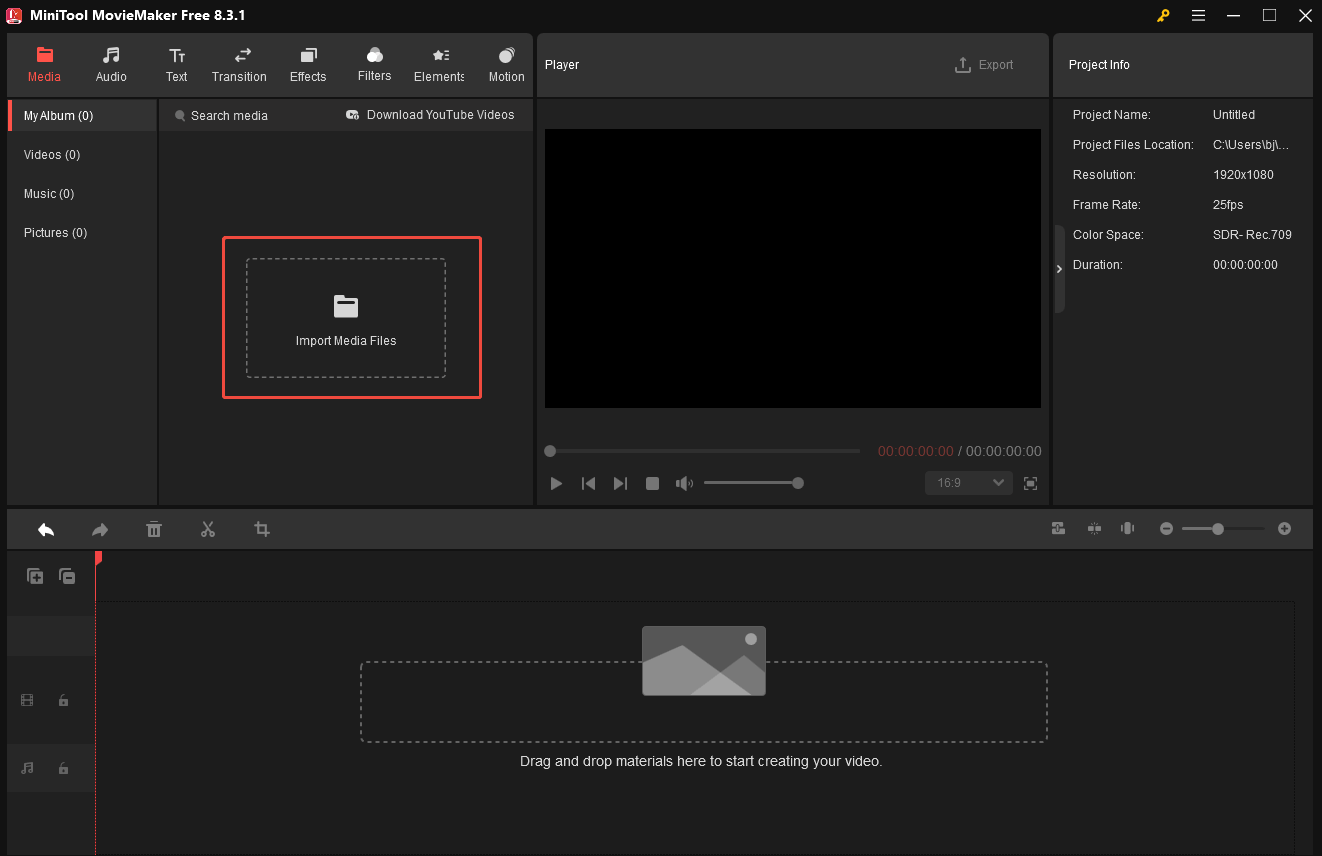
Task: Click the Download YouTube Videos icon
Action: (x=350, y=114)
